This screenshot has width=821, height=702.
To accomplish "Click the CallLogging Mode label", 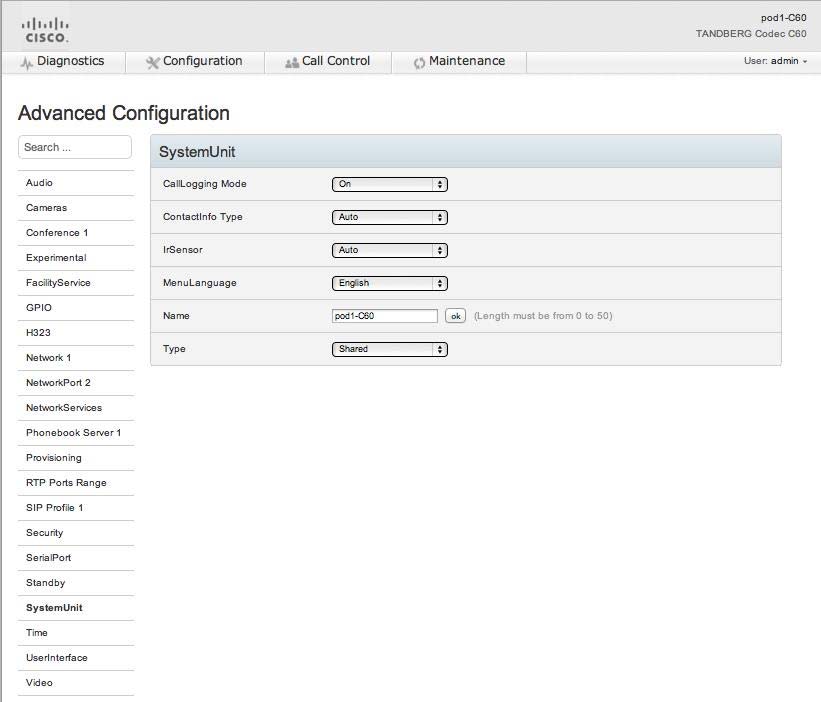I will tap(205, 184).
